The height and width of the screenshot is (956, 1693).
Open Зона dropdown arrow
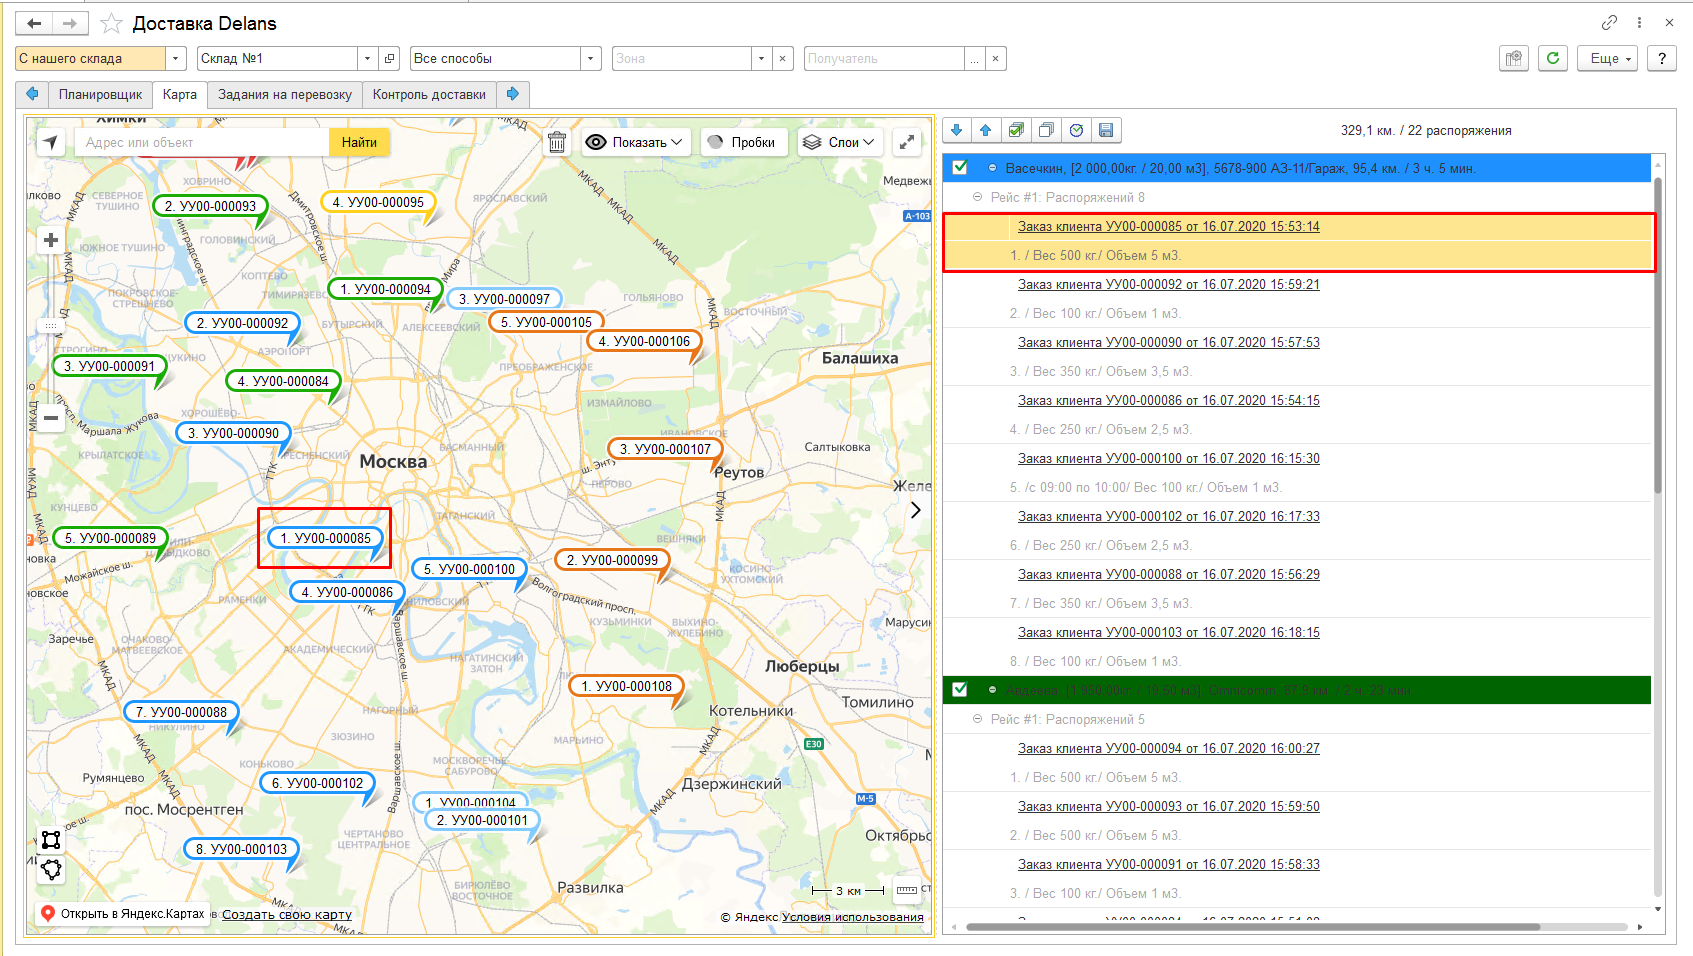(762, 58)
